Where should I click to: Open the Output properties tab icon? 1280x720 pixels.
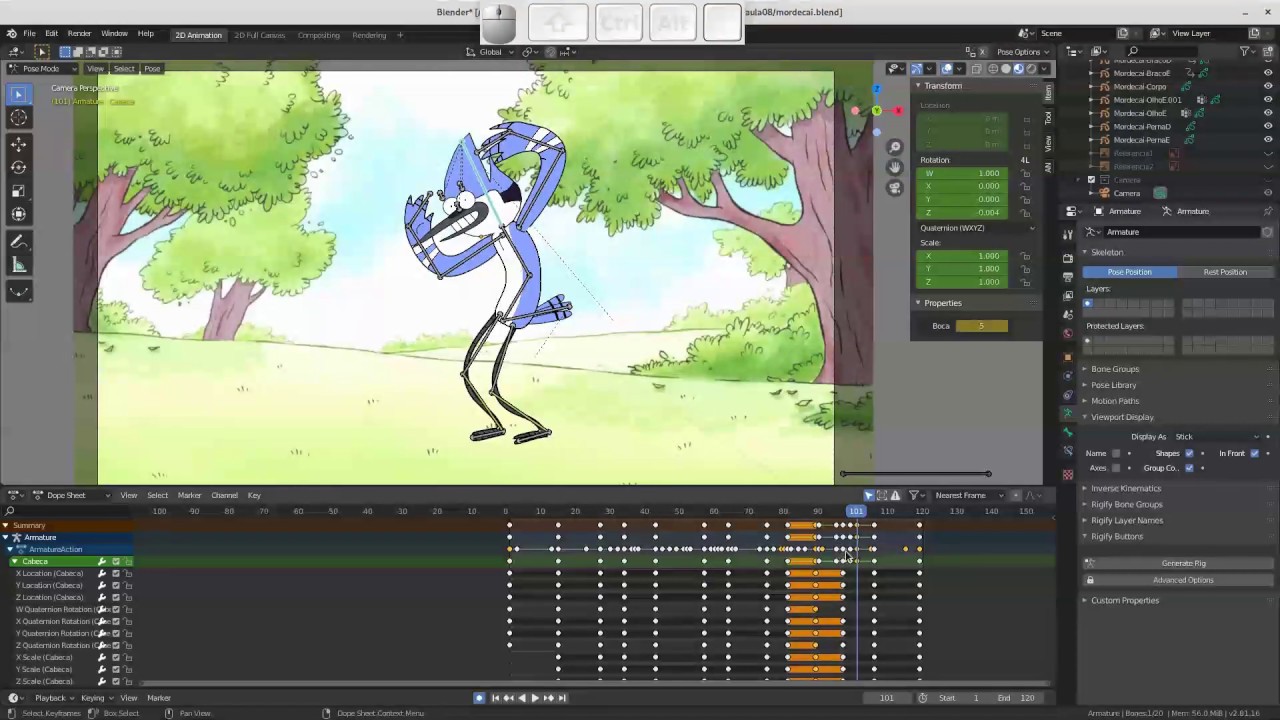1068,277
